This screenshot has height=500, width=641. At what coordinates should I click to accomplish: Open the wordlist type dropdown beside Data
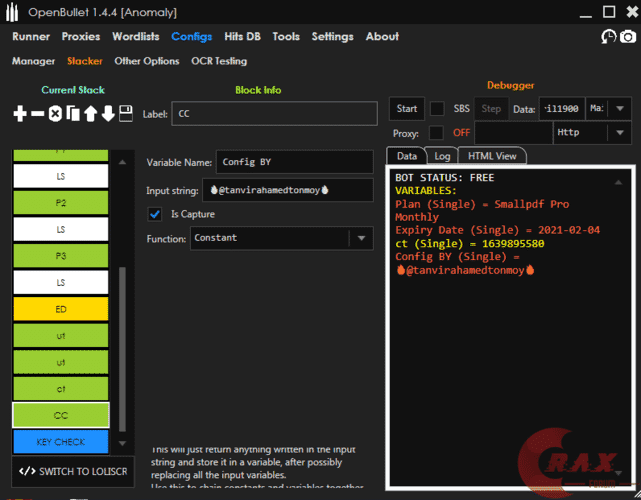(x=609, y=108)
